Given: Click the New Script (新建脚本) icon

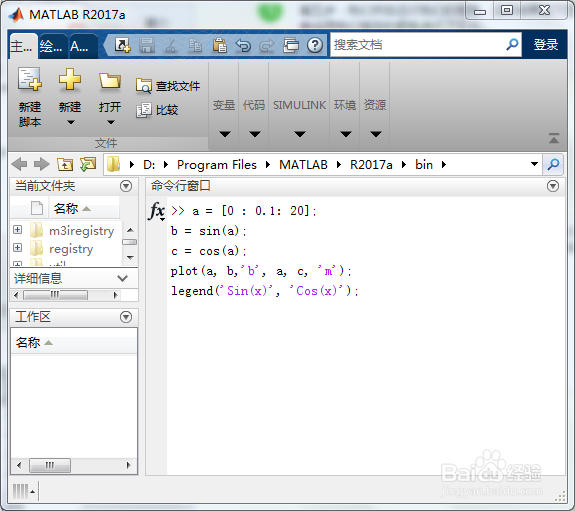Looking at the screenshot, I should coord(30,79).
